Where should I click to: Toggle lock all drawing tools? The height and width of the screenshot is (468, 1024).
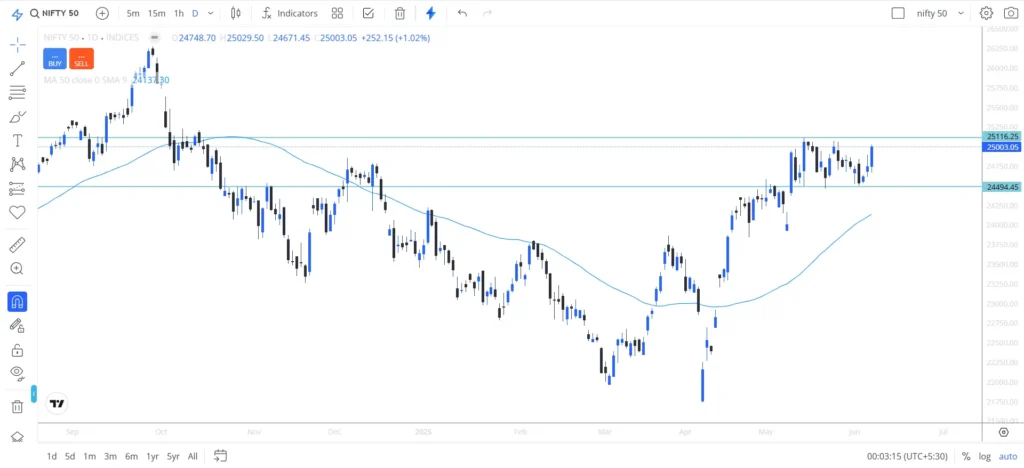point(18,350)
